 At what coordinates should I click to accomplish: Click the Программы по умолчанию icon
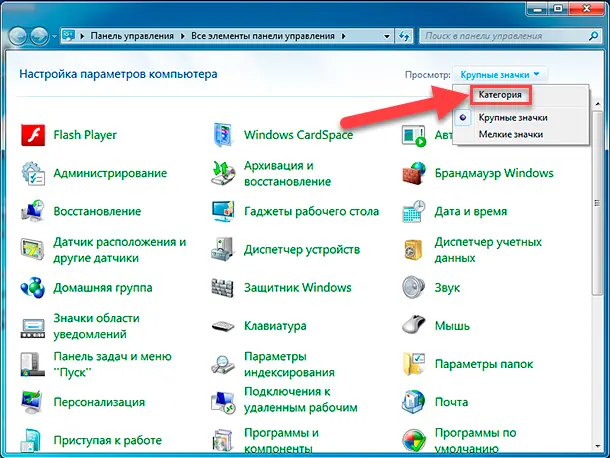coord(414,440)
